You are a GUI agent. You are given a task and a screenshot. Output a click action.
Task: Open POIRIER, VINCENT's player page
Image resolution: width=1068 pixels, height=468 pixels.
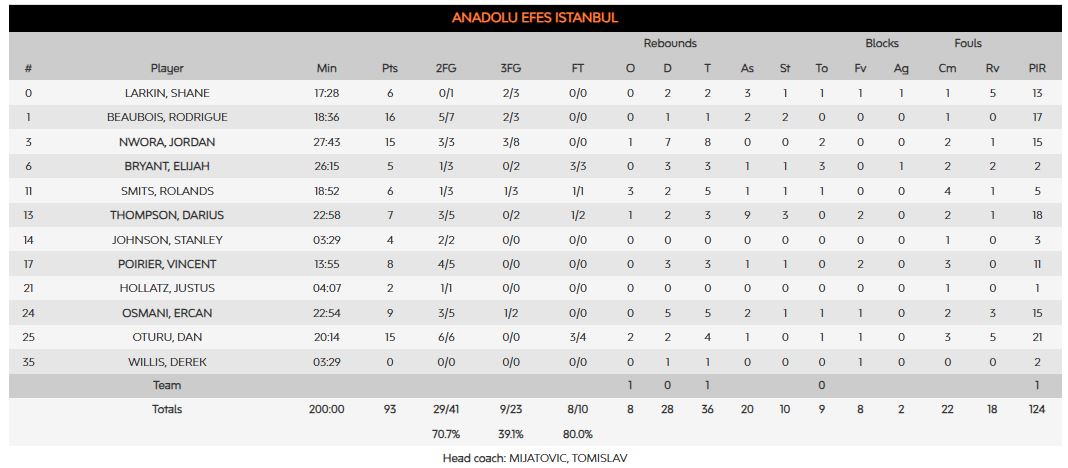click(x=167, y=264)
